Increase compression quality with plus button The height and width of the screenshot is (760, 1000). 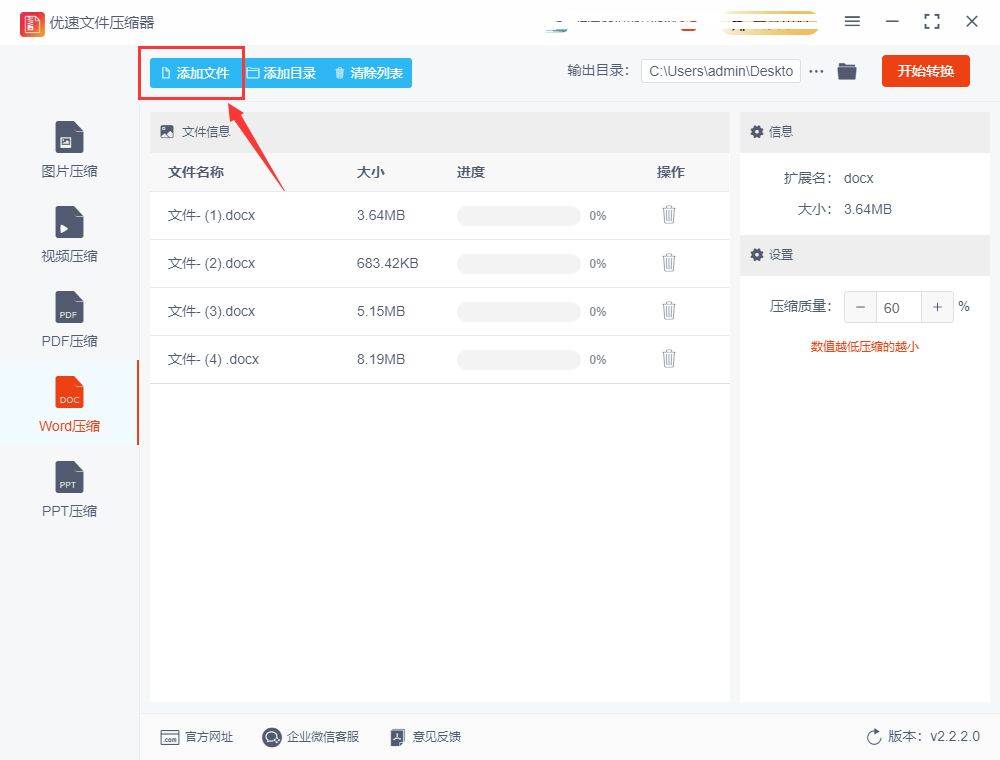[937, 307]
